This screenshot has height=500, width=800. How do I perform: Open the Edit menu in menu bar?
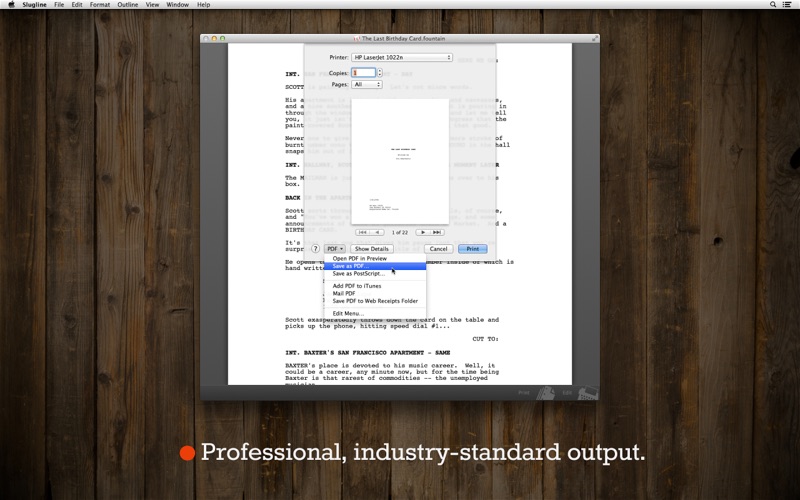pos(77,5)
